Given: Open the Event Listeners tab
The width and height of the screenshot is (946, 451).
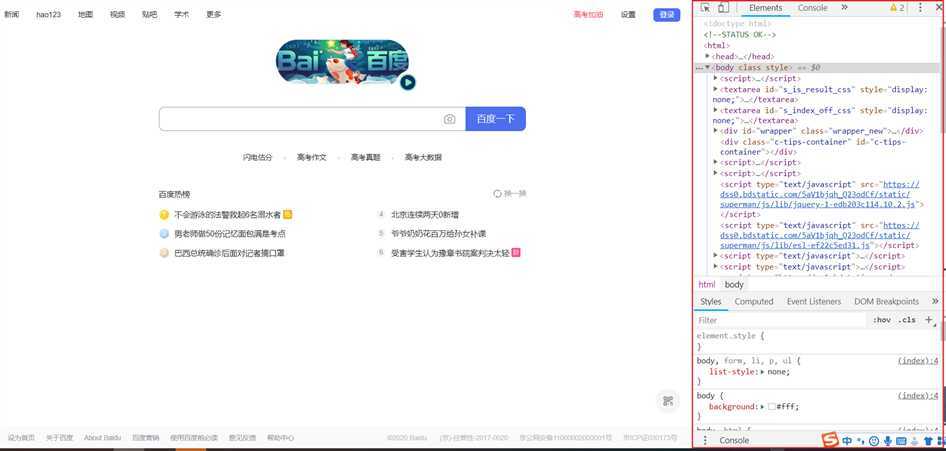Looking at the screenshot, I should (x=813, y=301).
